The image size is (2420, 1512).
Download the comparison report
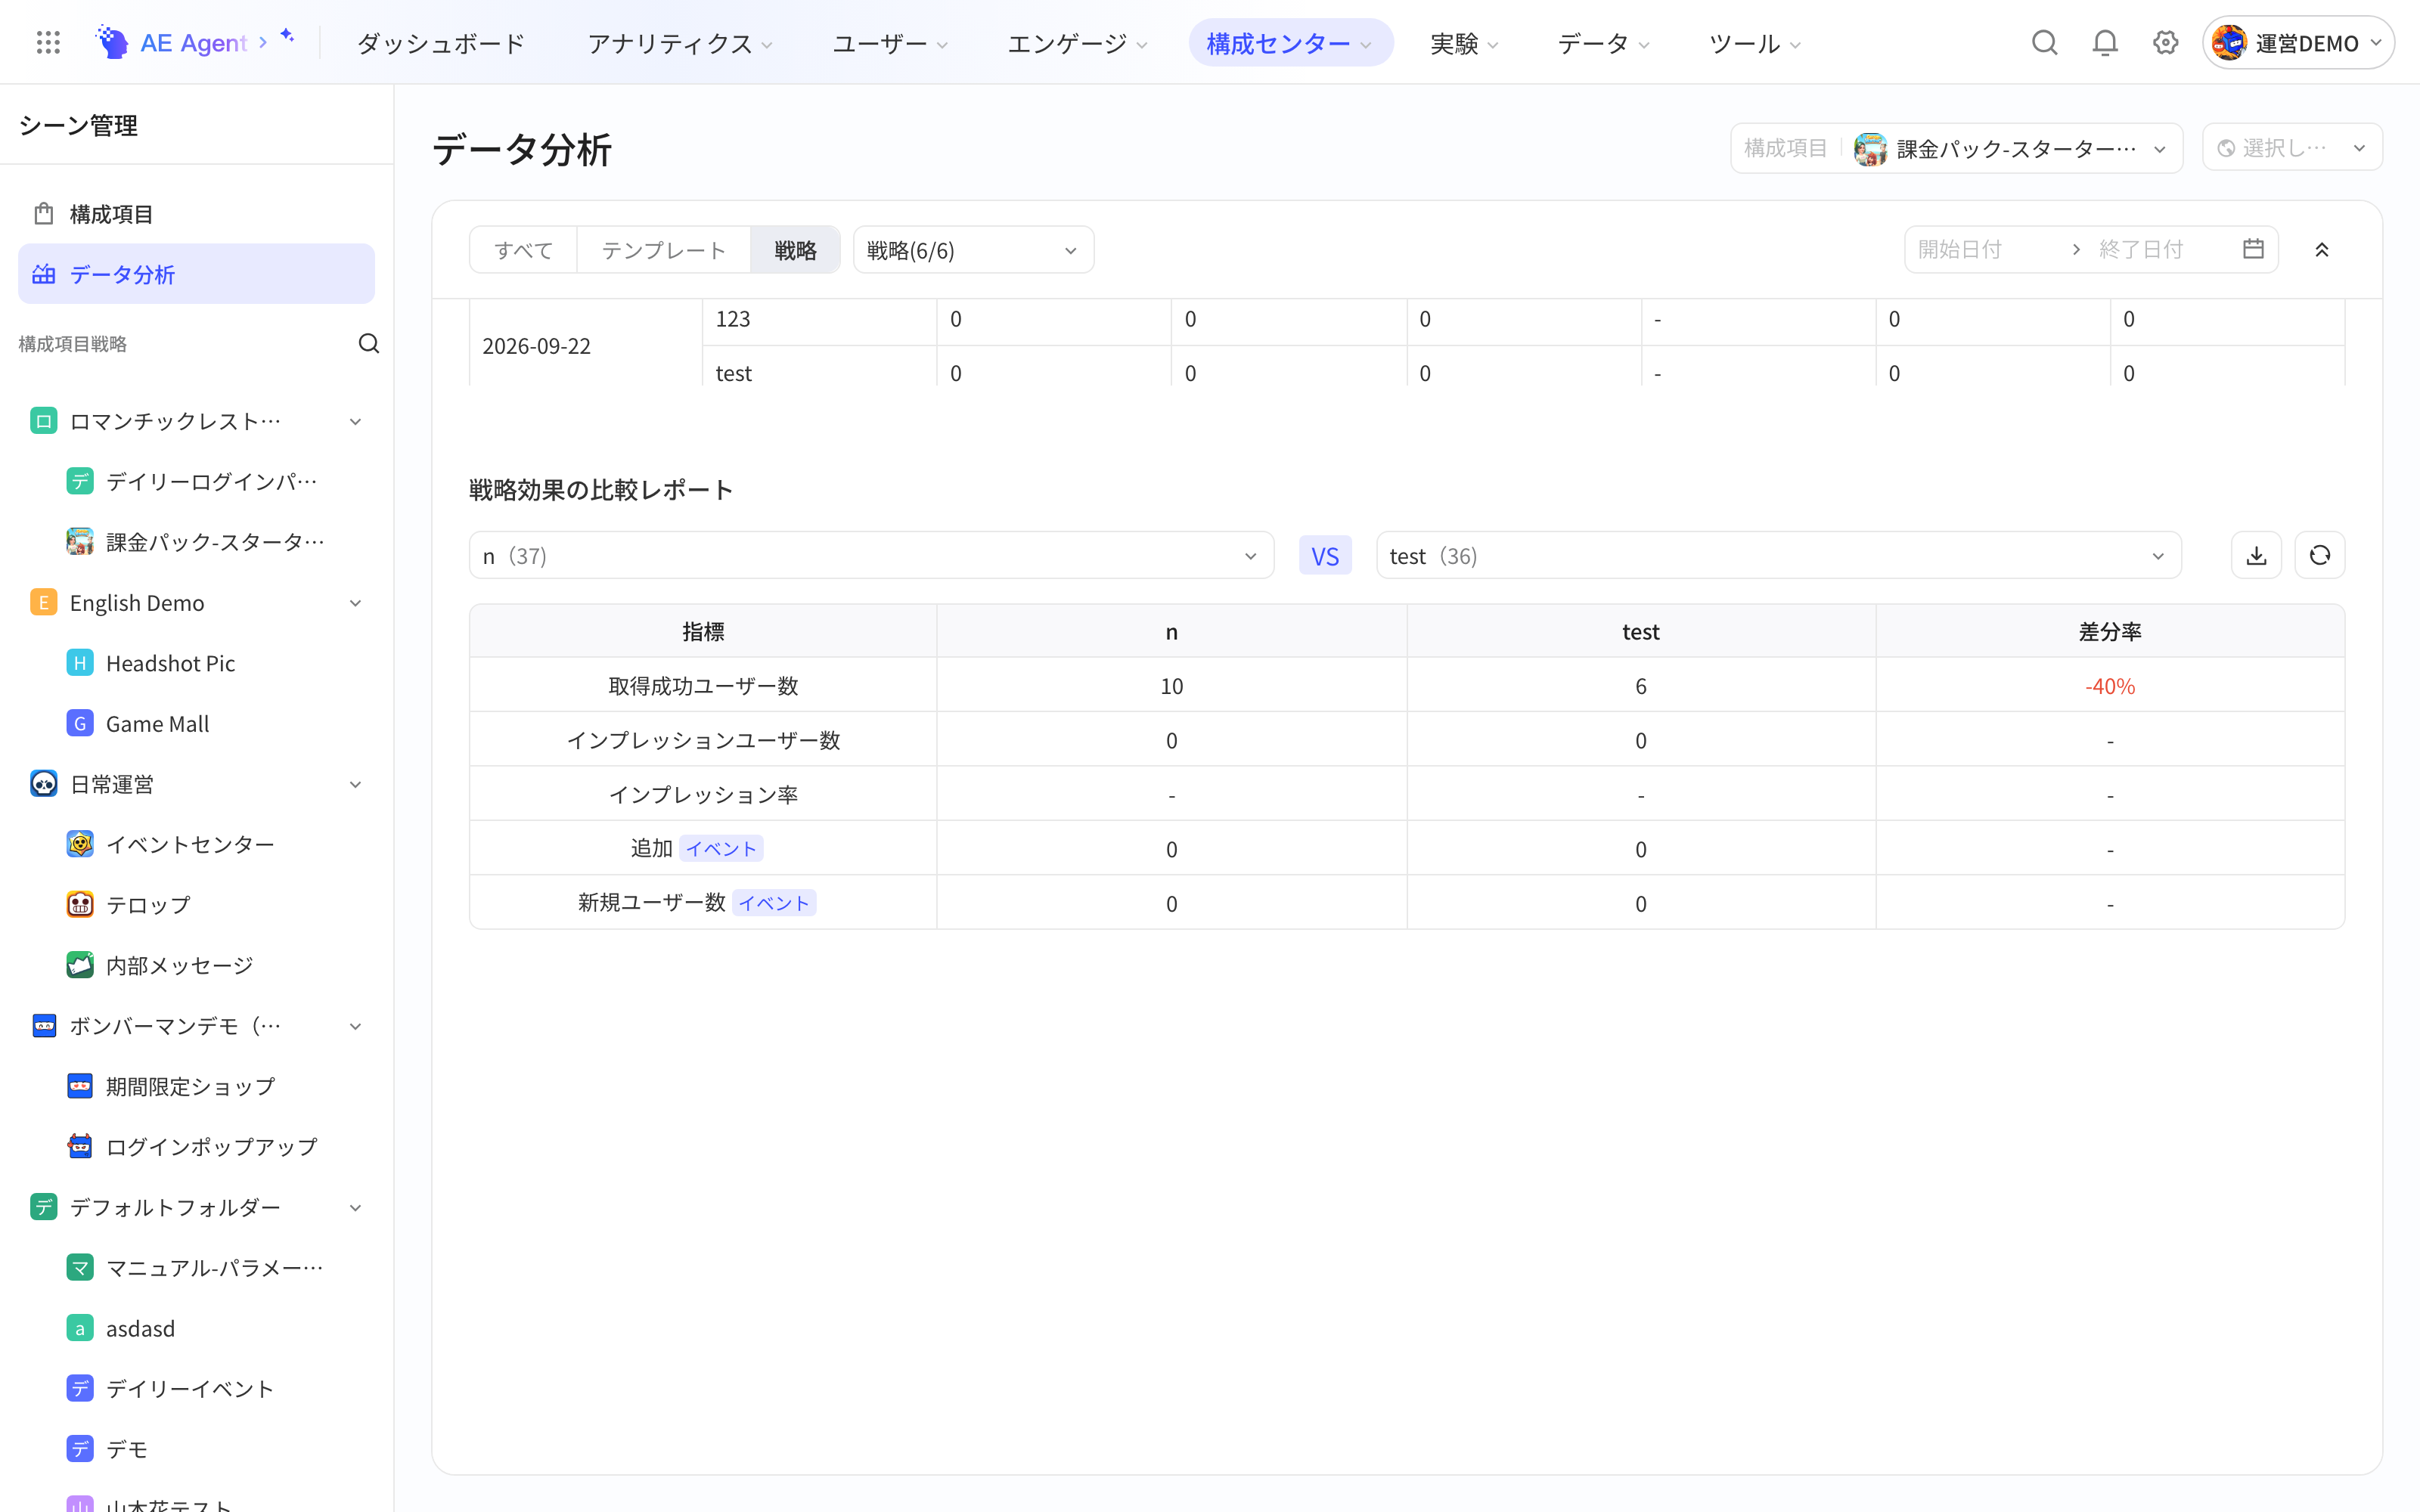(2256, 555)
